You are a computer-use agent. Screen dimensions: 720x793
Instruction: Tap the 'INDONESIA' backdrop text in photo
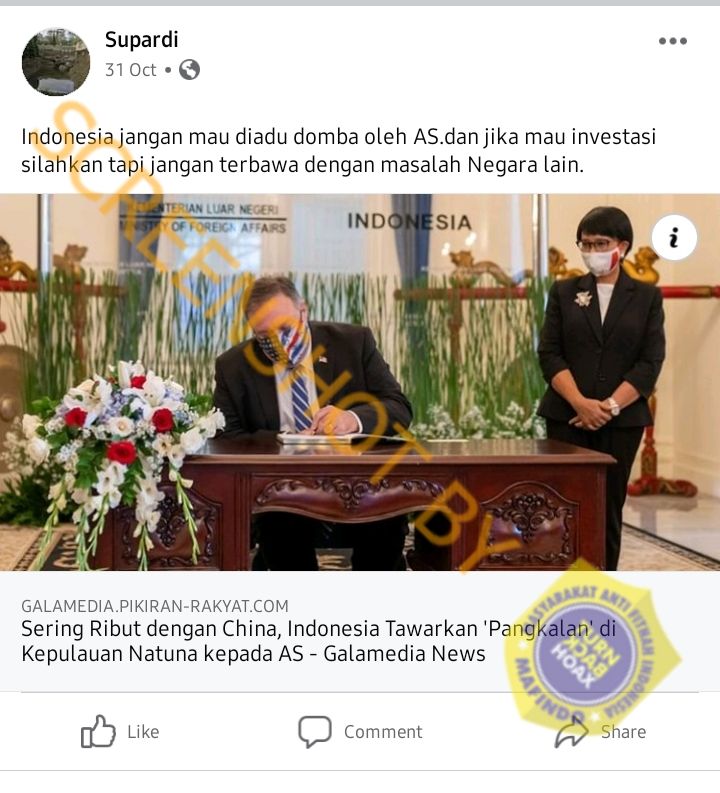click(409, 222)
